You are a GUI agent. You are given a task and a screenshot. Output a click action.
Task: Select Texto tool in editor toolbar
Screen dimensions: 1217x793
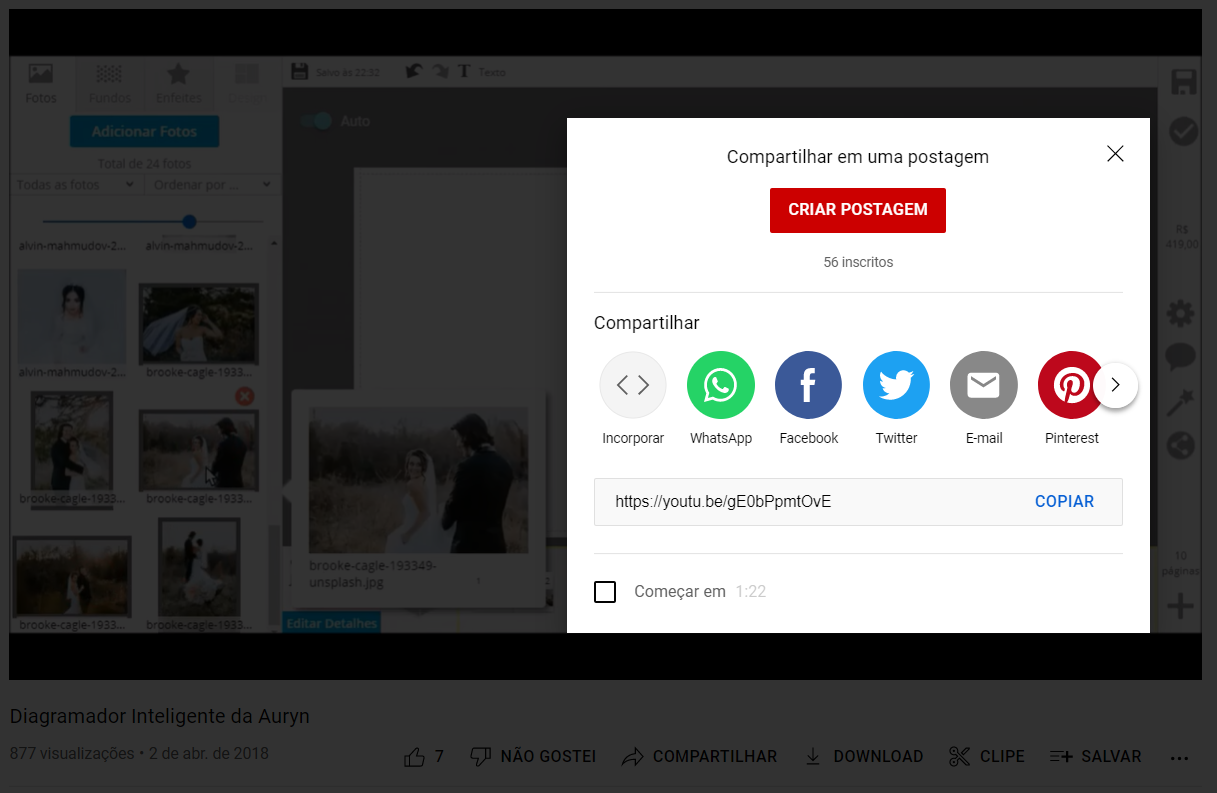coord(481,72)
